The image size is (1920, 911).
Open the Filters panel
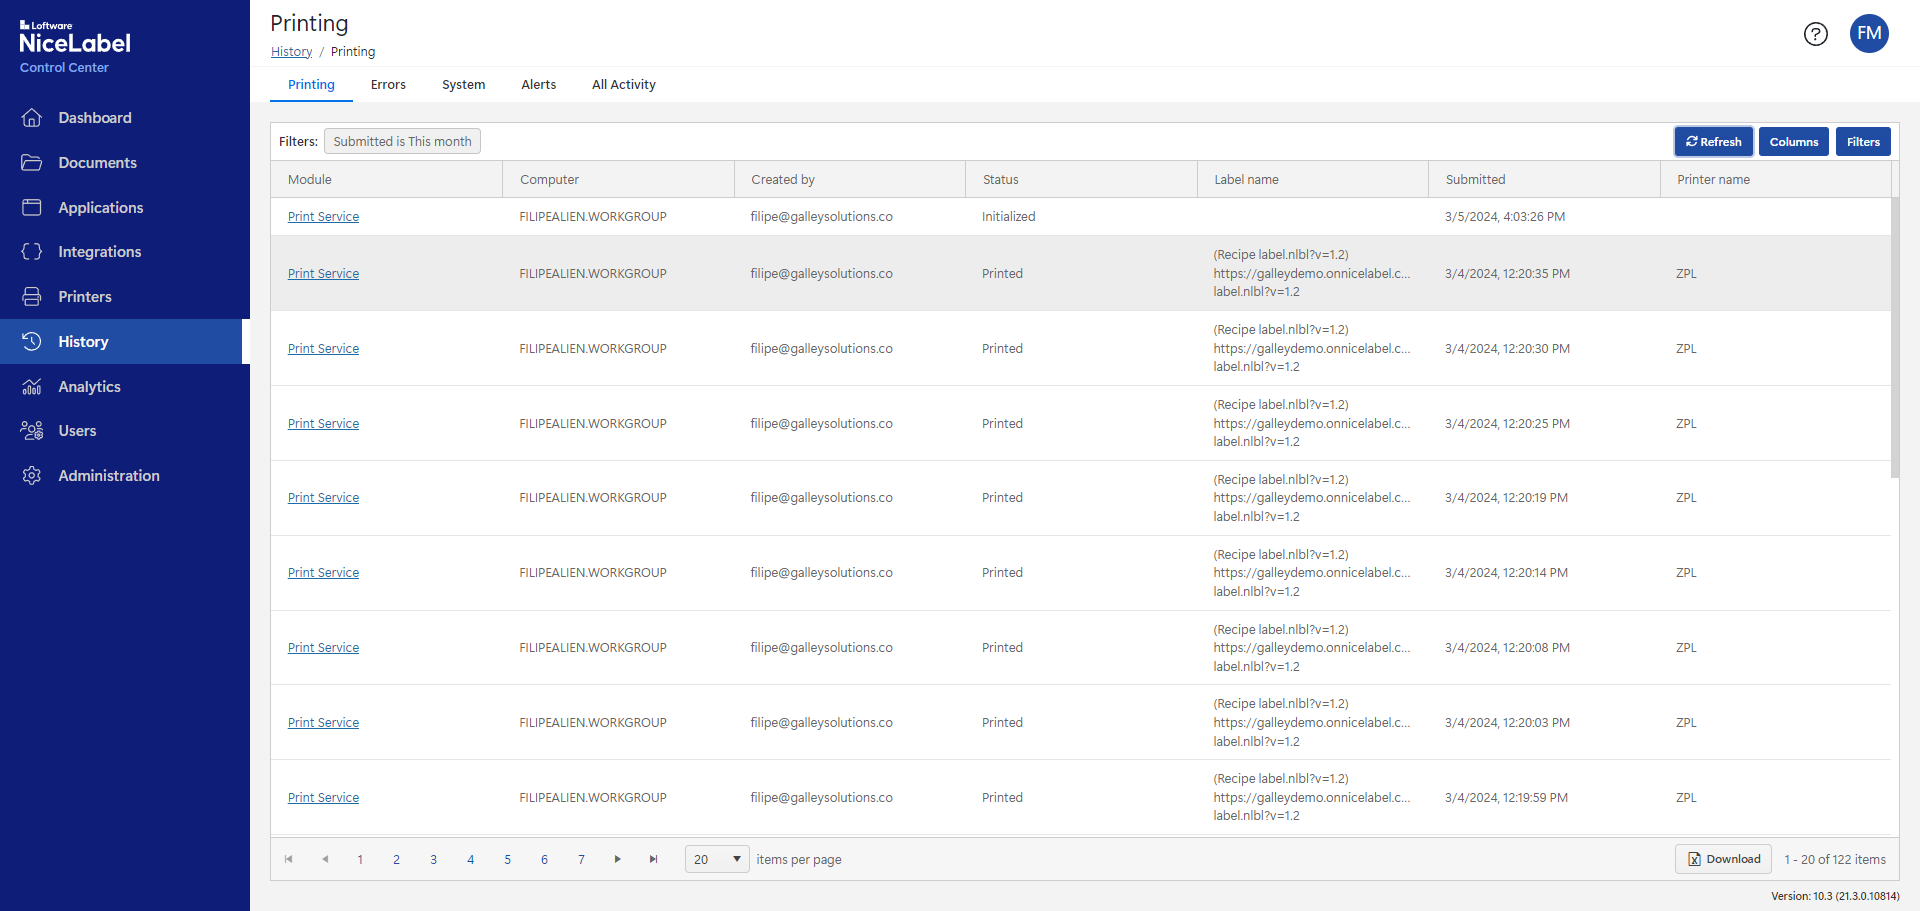pyautogui.click(x=1862, y=141)
